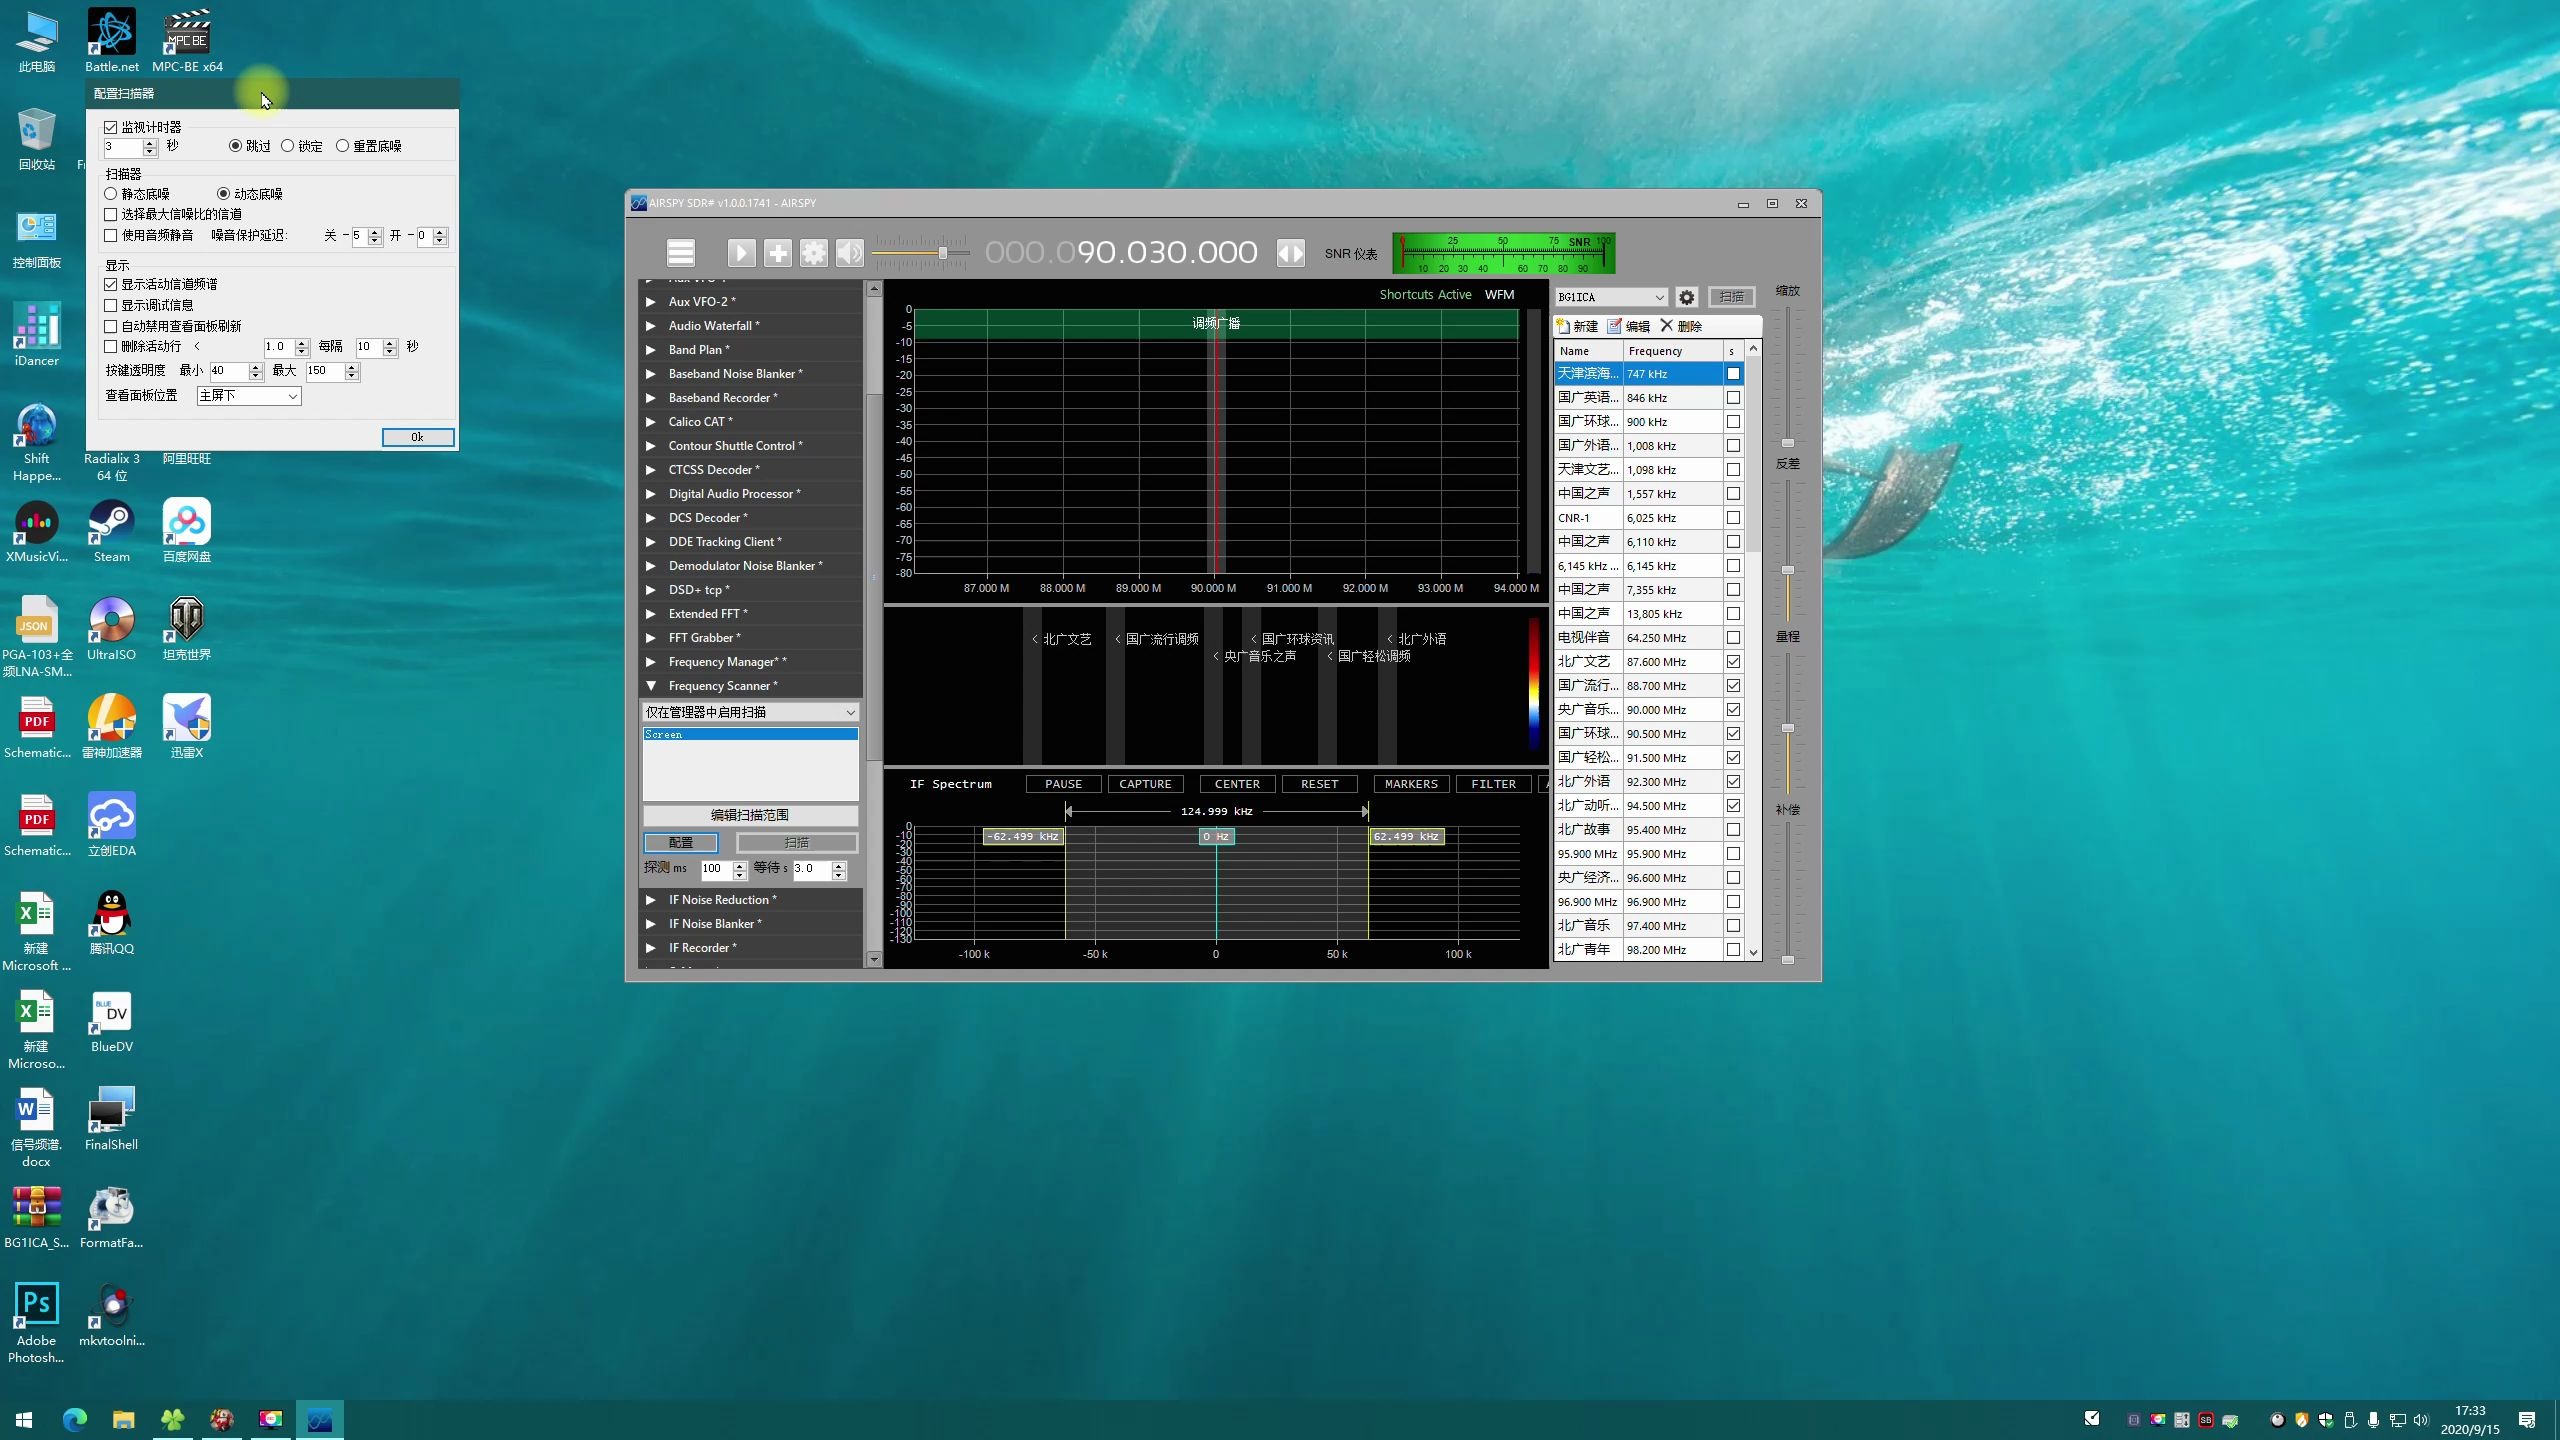The height and width of the screenshot is (1440, 2560).
Task: Click PAUSE in IF Spectrum
Action: [1063, 784]
